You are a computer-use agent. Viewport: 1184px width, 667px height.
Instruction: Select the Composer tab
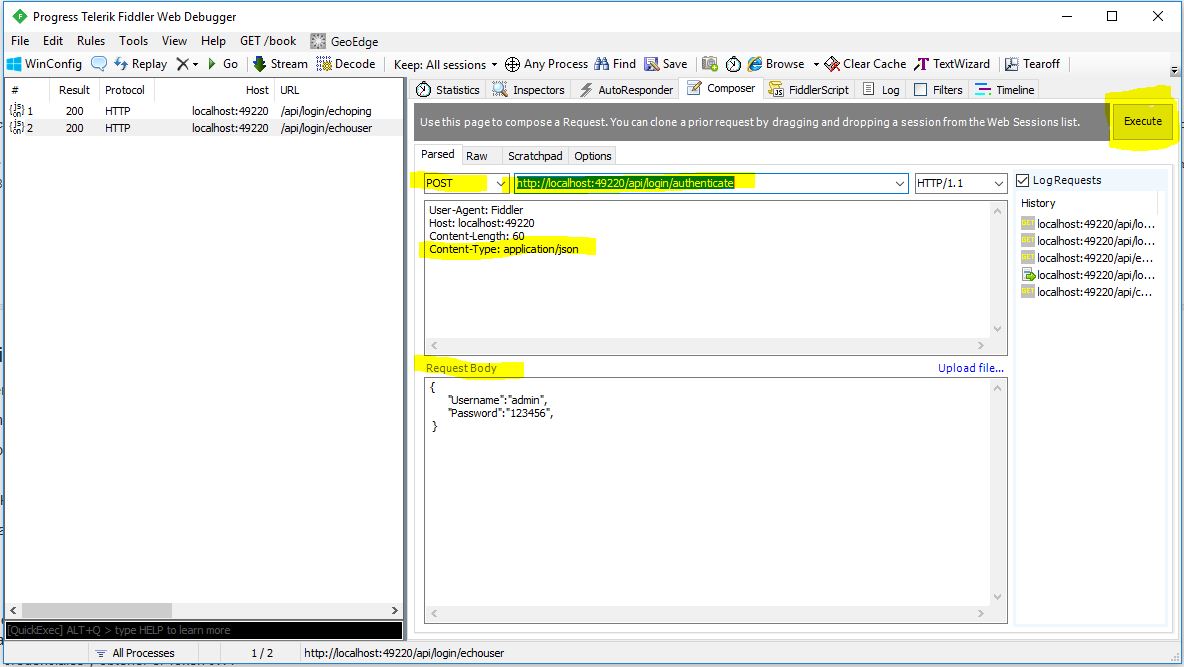click(x=721, y=88)
